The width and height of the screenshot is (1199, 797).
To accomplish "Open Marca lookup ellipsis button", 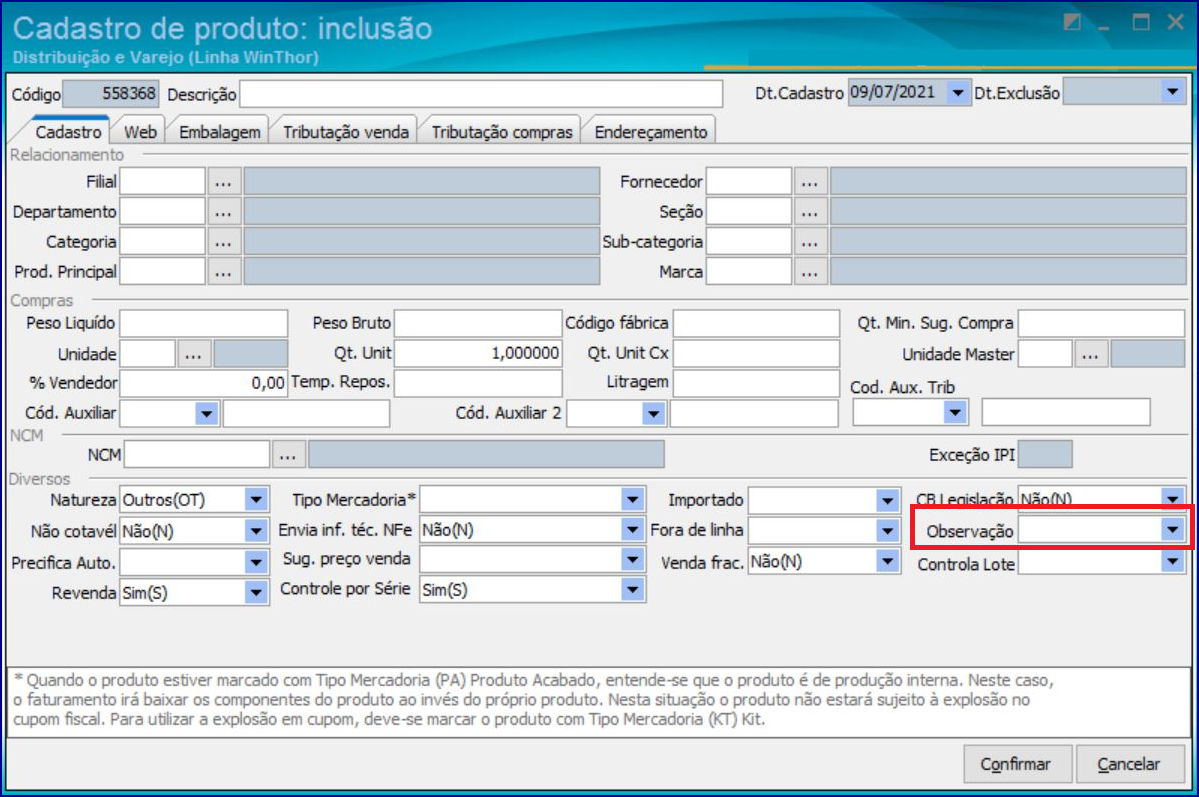I will pyautogui.click(x=811, y=272).
